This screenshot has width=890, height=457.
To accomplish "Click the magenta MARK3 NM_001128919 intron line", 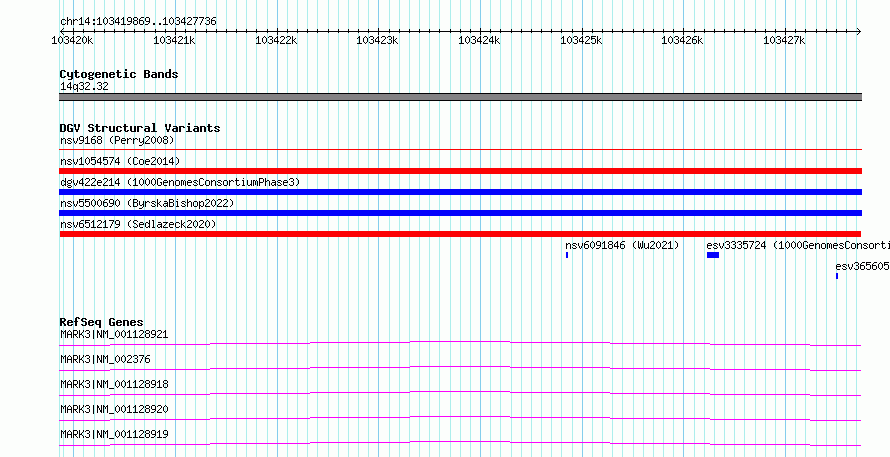I will coord(460,443).
